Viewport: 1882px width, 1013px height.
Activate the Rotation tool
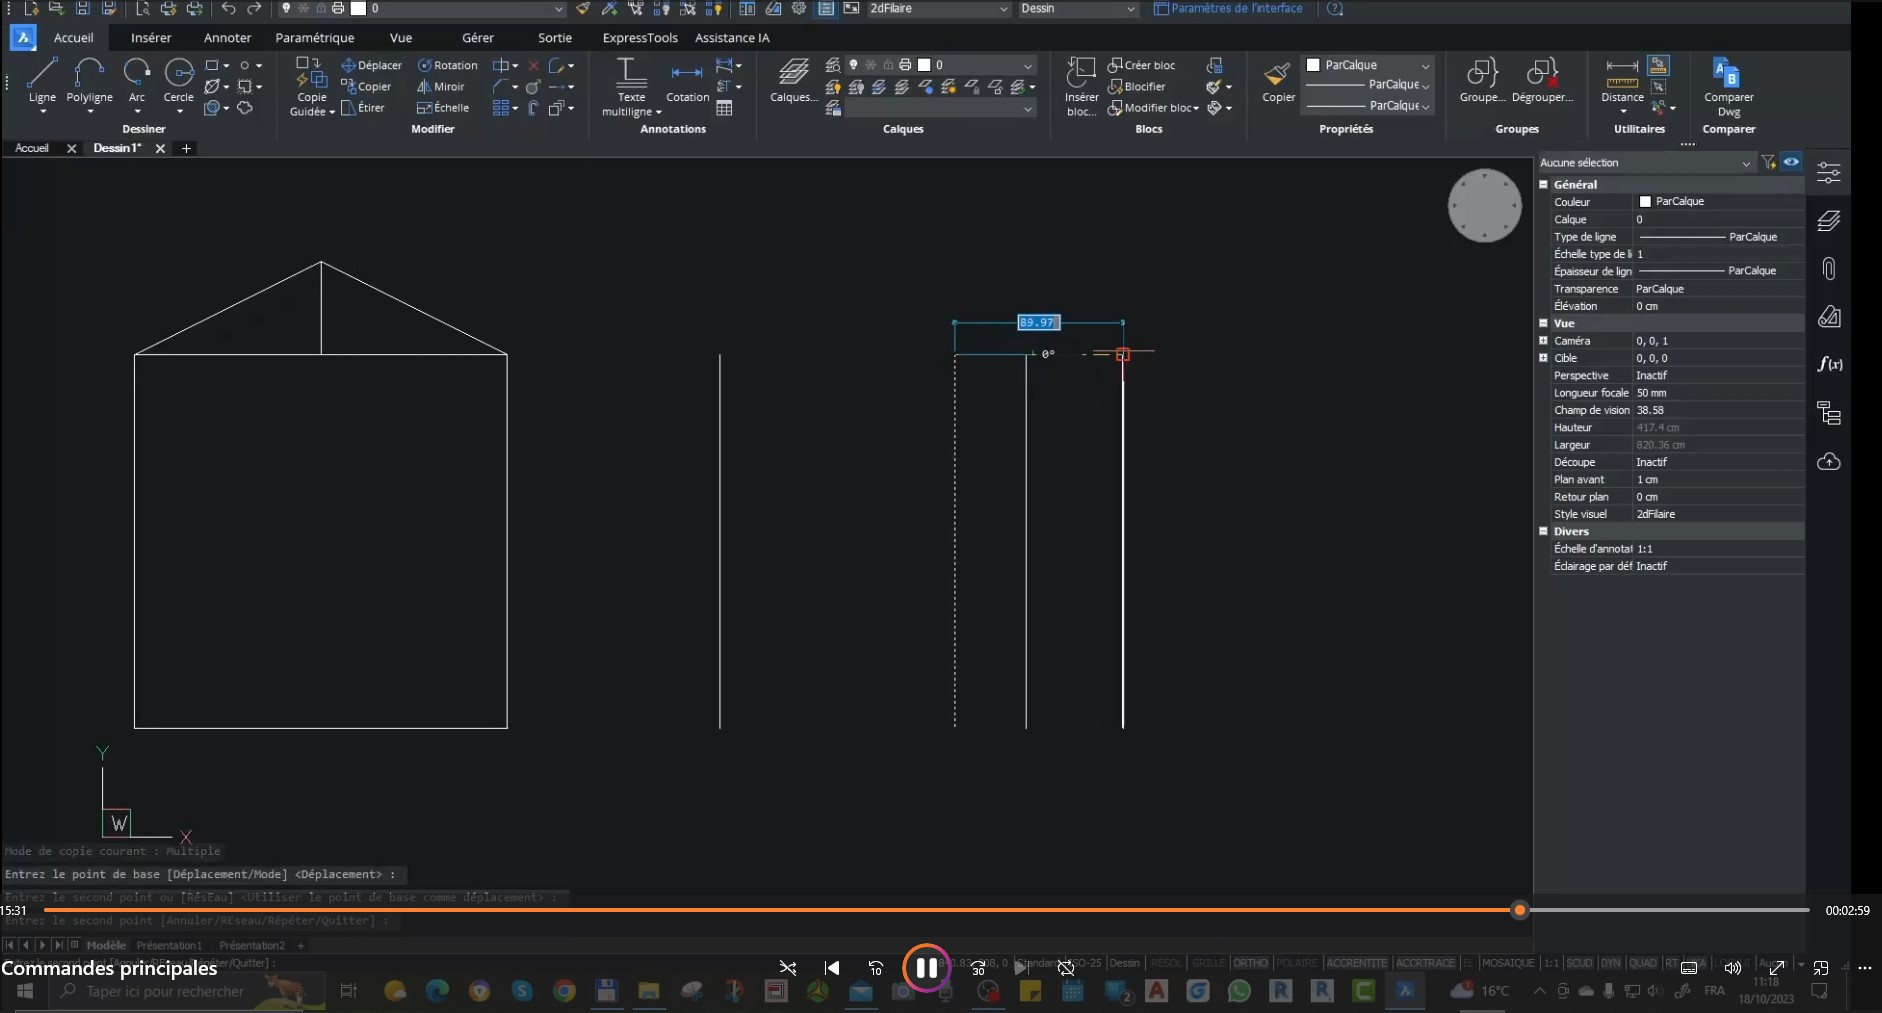pyautogui.click(x=447, y=65)
